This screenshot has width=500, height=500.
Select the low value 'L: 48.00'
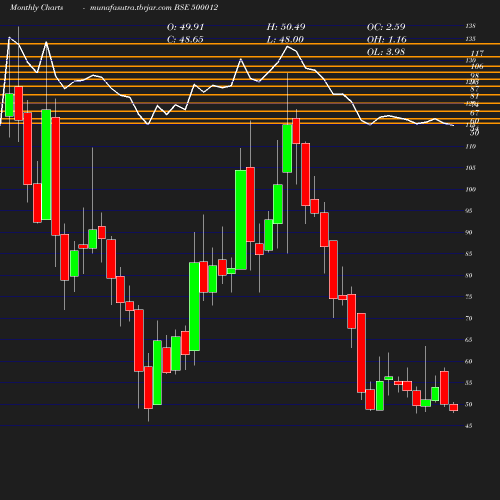coord(285,40)
